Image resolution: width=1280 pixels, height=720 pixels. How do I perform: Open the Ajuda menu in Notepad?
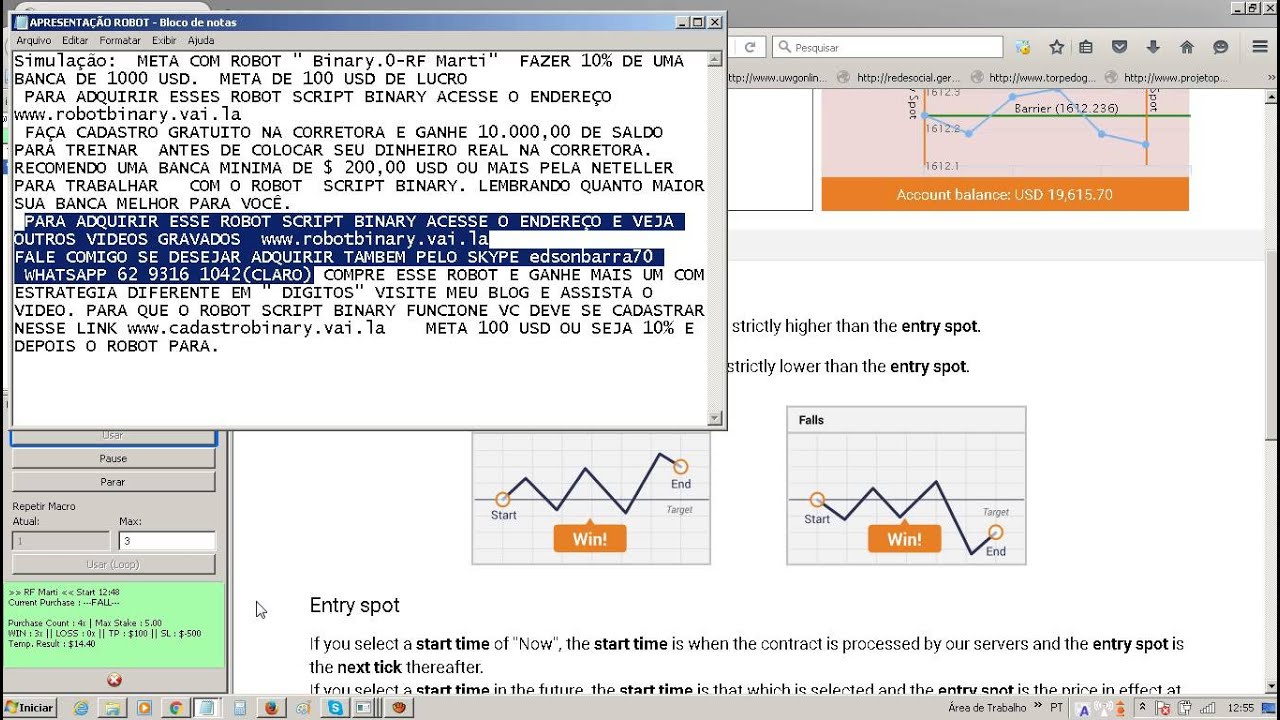pyautogui.click(x=201, y=40)
